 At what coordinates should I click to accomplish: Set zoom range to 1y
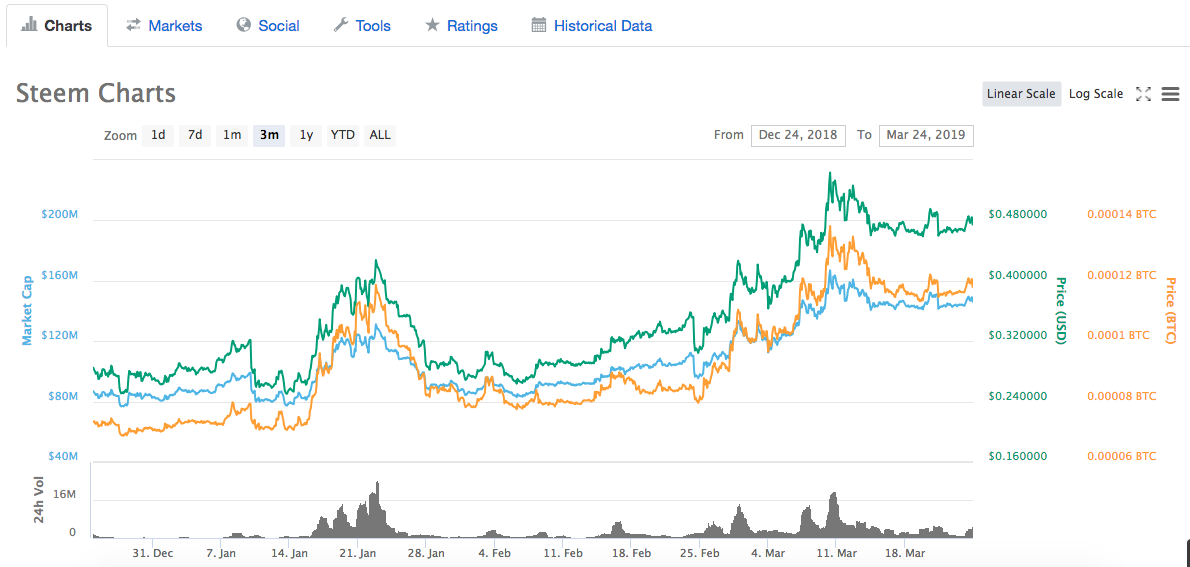[x=306, y=135]
